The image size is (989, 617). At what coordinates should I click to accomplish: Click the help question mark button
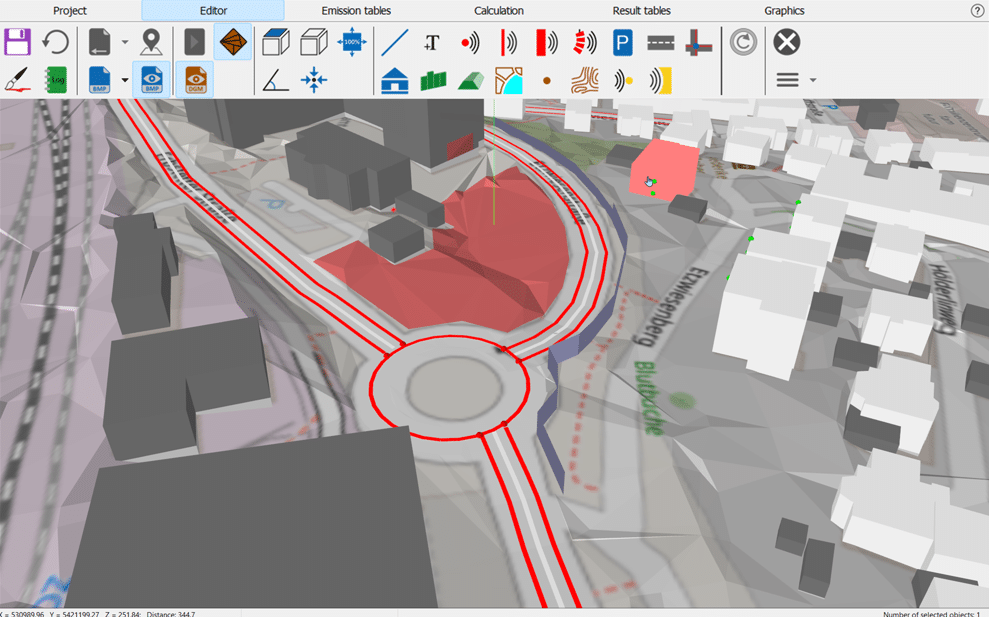point(977,10)
